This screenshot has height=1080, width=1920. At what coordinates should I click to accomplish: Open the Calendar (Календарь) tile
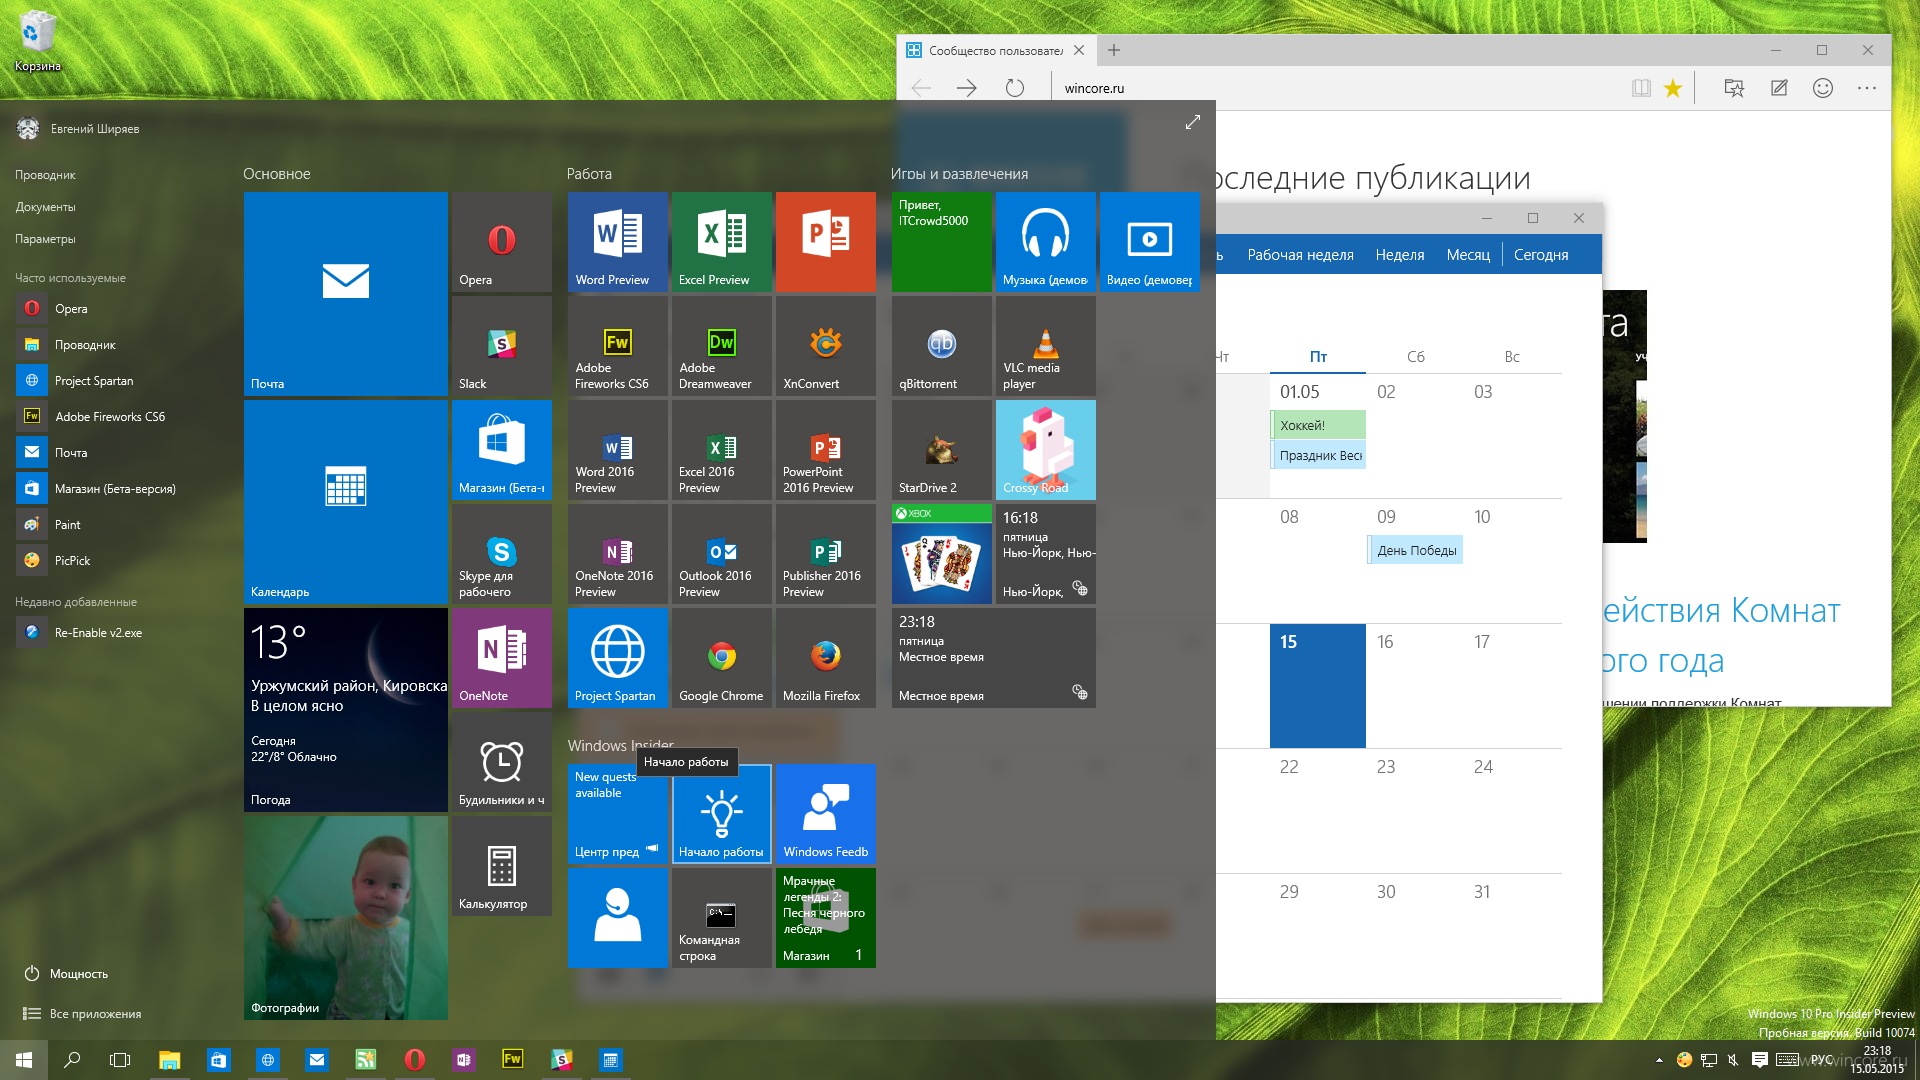(345, 502)
